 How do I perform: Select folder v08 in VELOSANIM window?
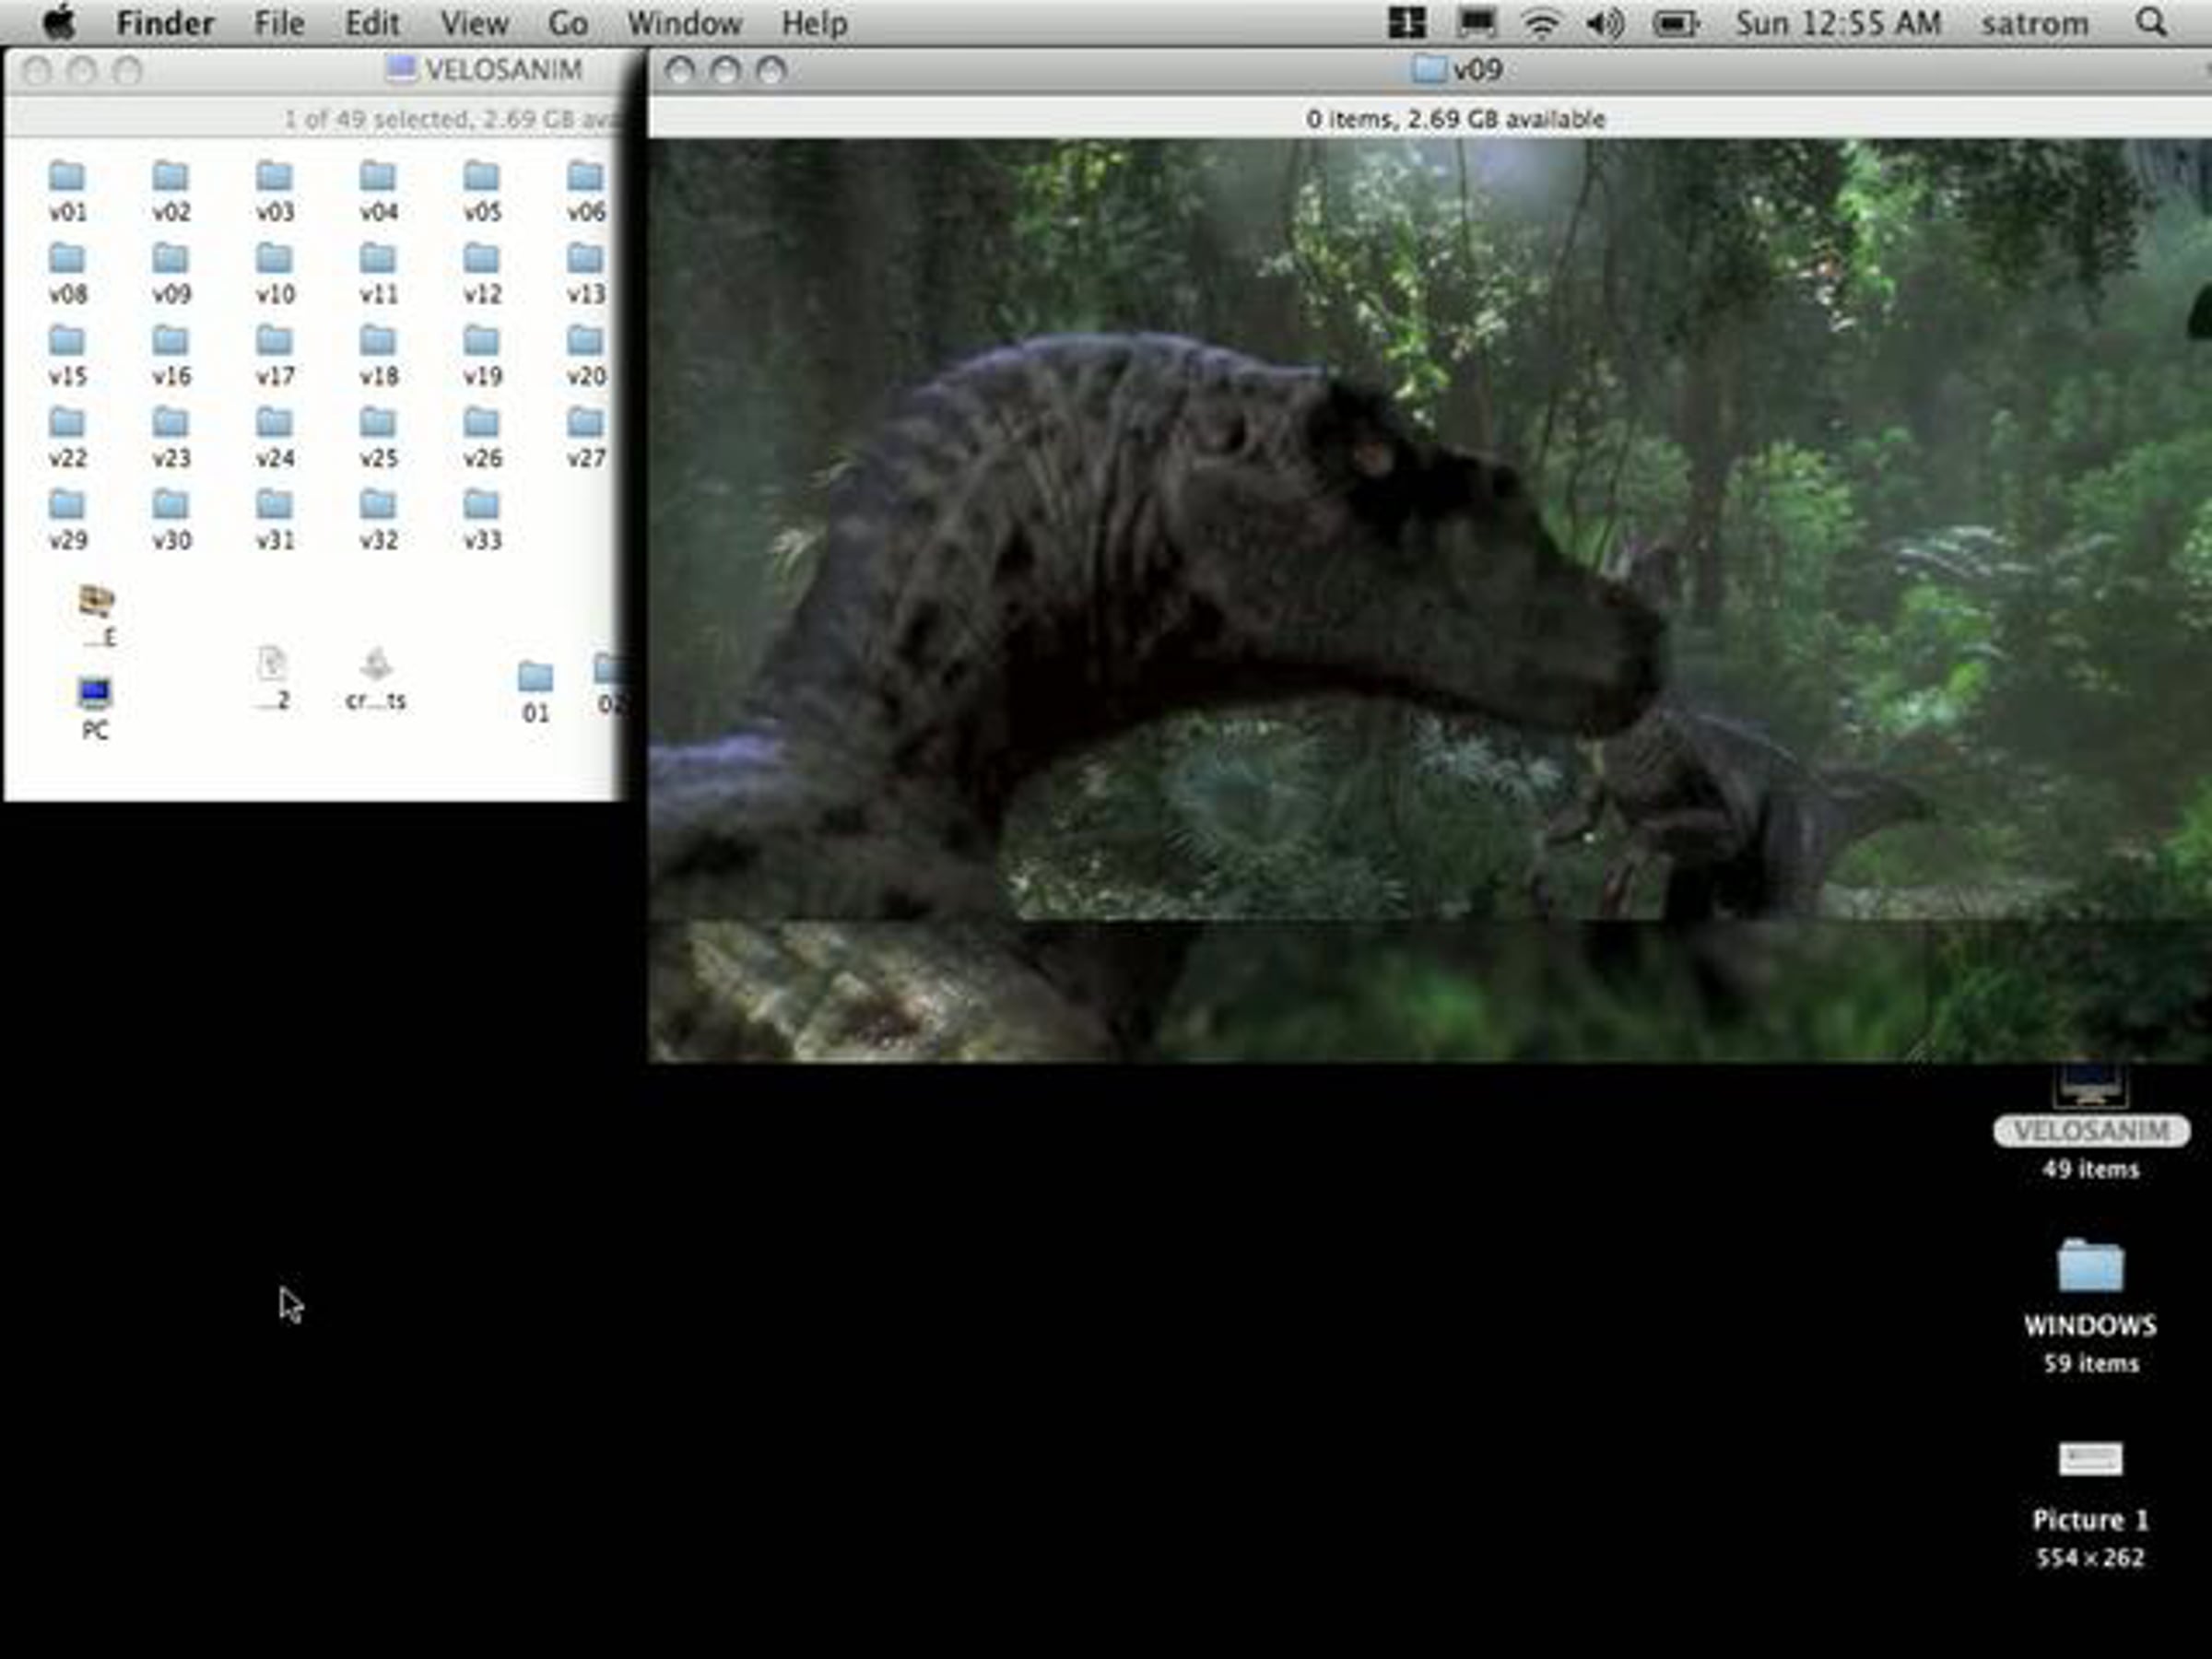click(x=67, y=272)
